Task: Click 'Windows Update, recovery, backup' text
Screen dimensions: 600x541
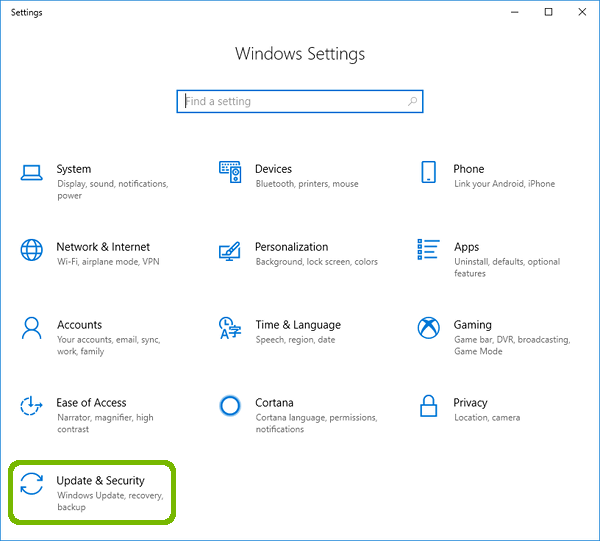Action: [110, 501]
